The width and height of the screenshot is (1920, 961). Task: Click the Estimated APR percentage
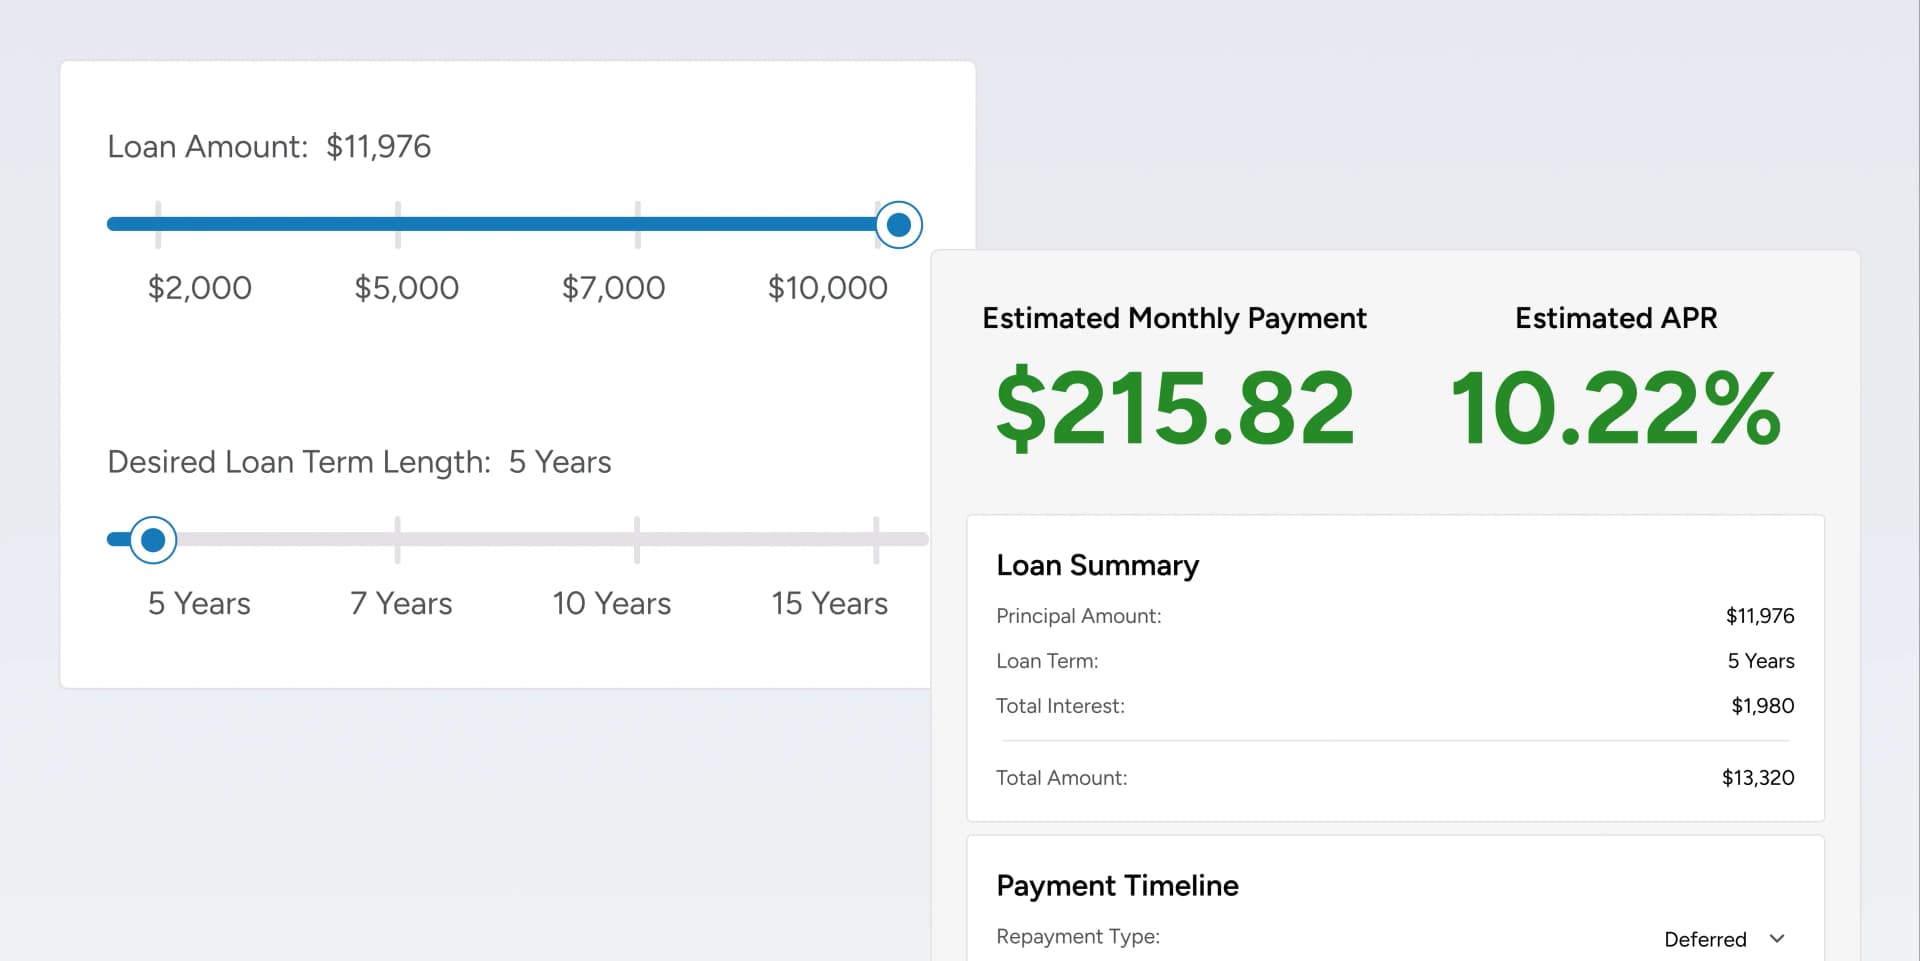[1616, 405]
